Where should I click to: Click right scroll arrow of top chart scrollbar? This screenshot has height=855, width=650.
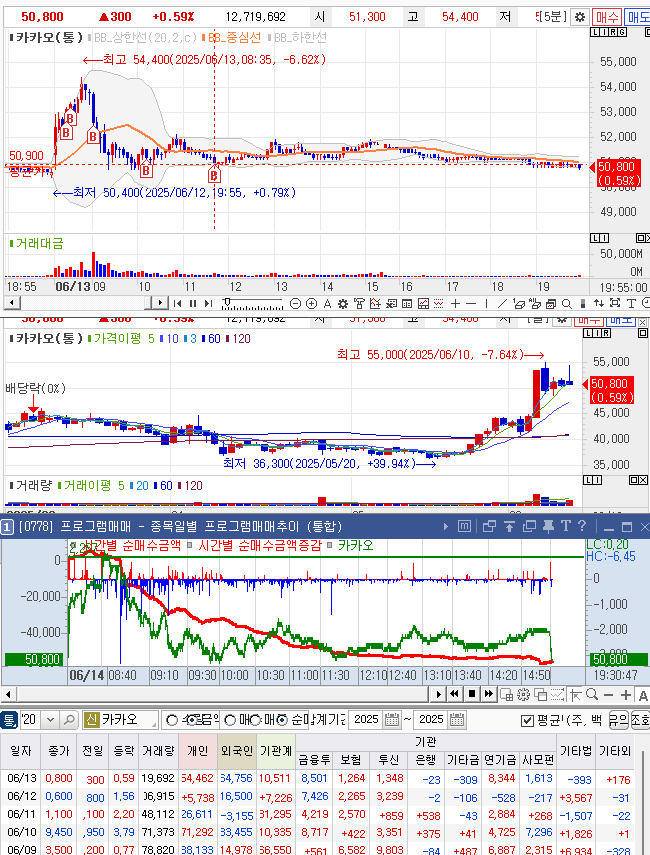click(160, 303)
